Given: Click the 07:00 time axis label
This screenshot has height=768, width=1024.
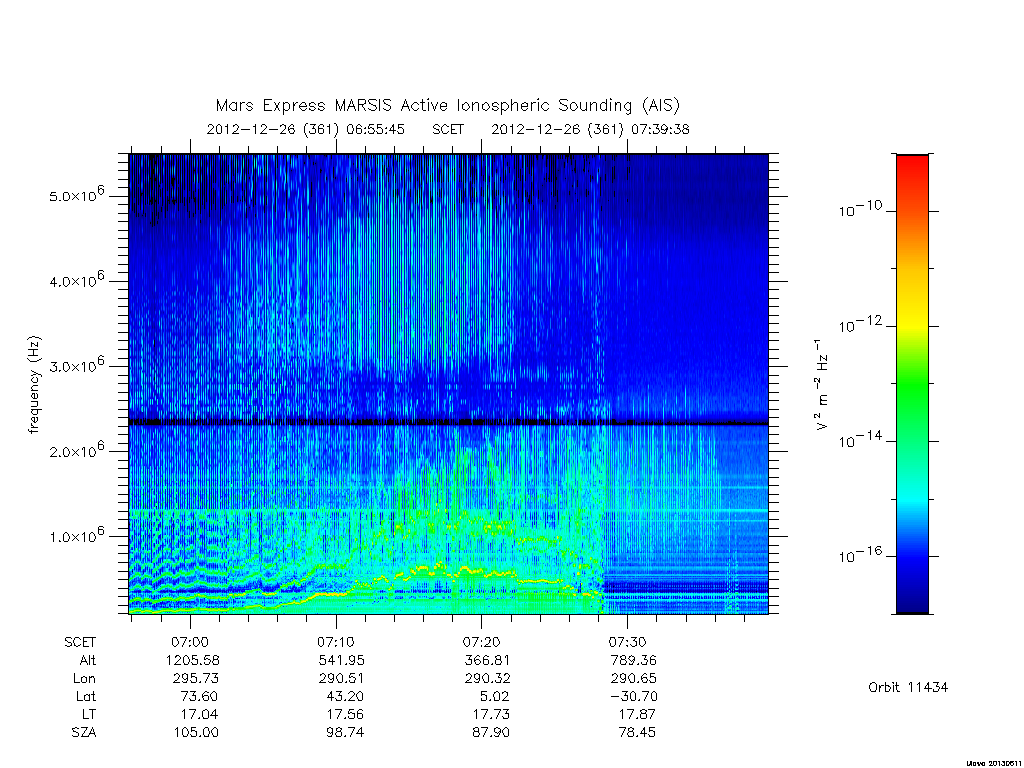Looking at the screenshot, I should [x=190, y=642].
